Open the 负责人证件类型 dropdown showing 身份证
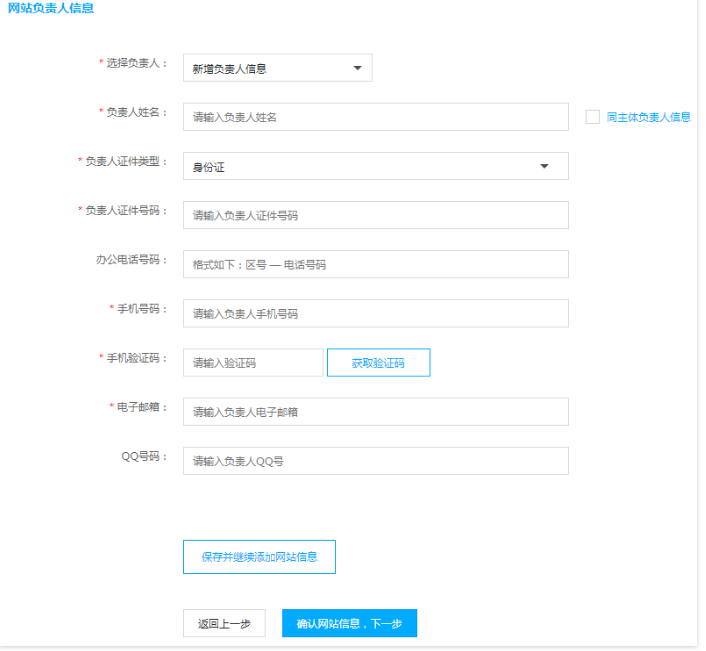This screenshot has height=651, width=706. 376,166
